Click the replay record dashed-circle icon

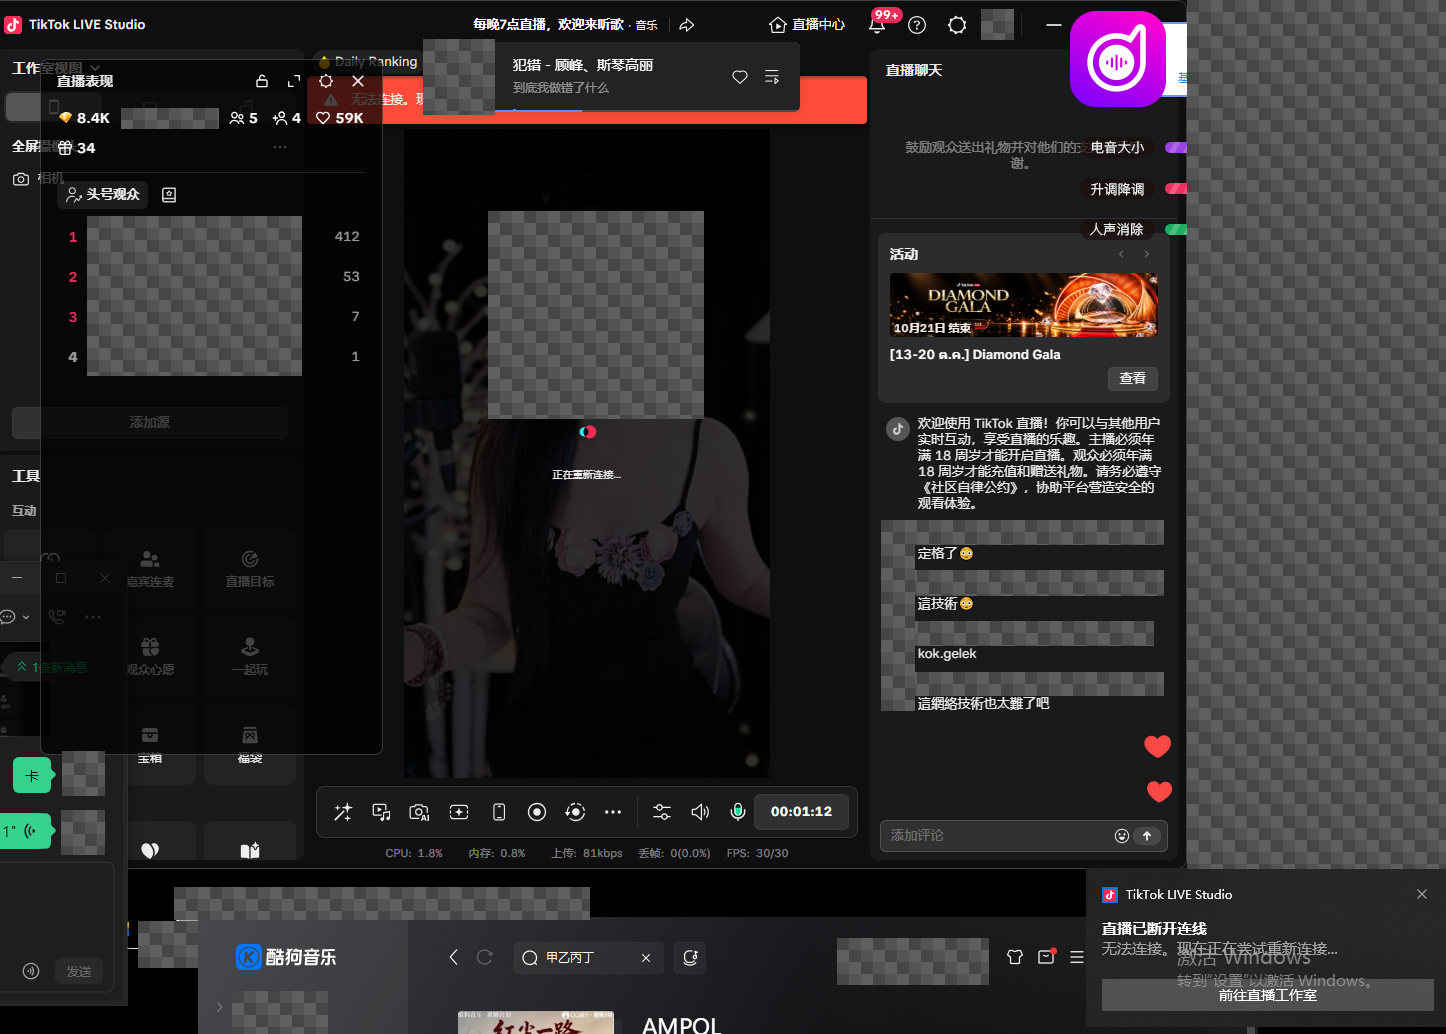click(x=575, y=812)
